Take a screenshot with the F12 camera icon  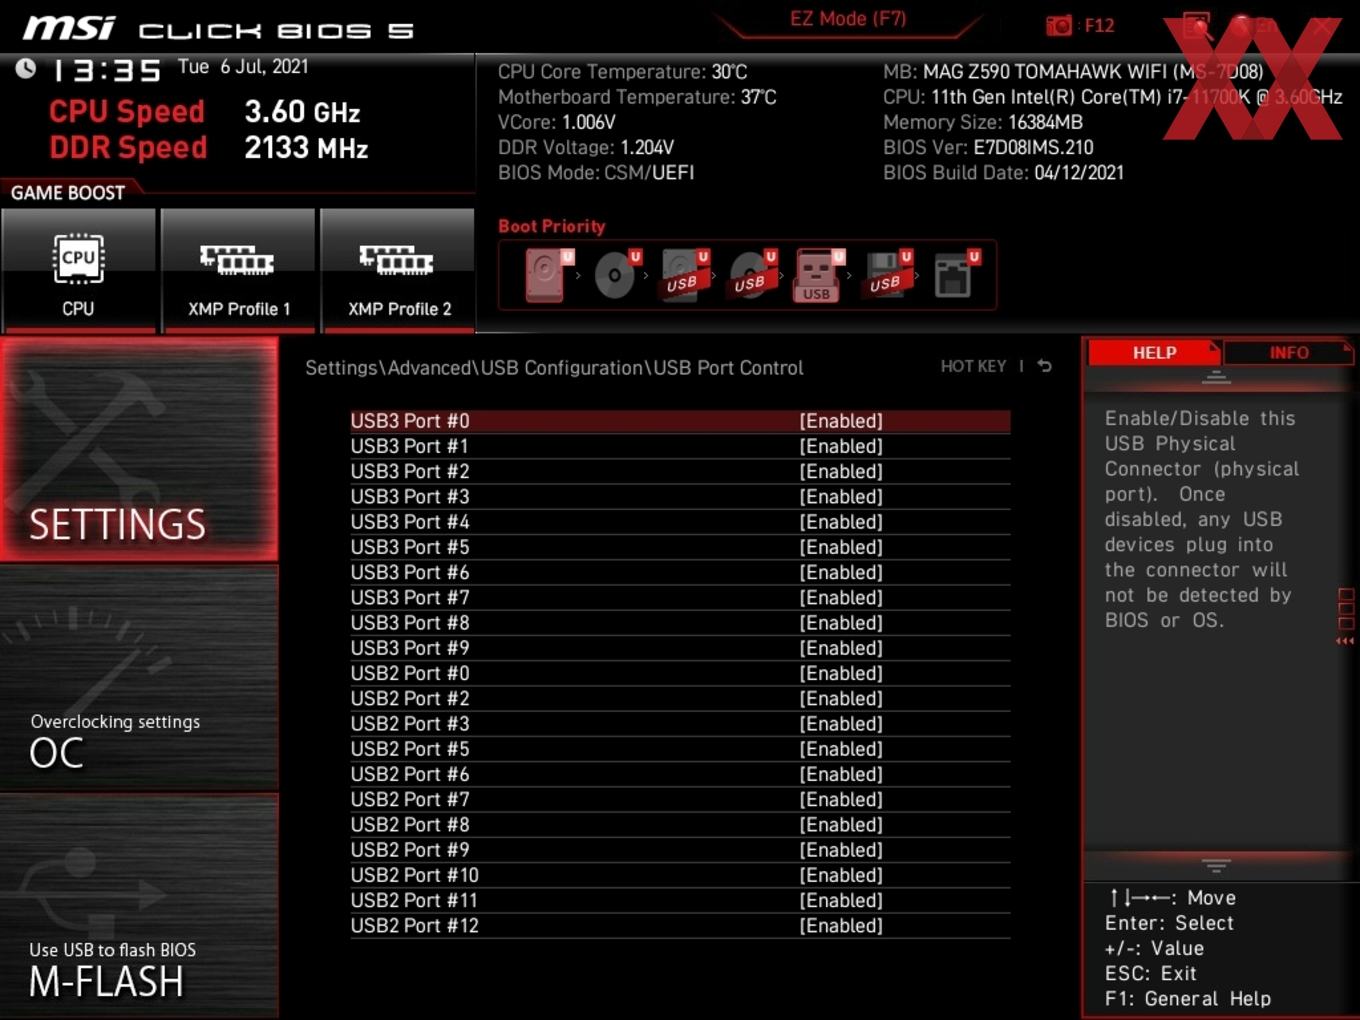(x=1058, y=25)
